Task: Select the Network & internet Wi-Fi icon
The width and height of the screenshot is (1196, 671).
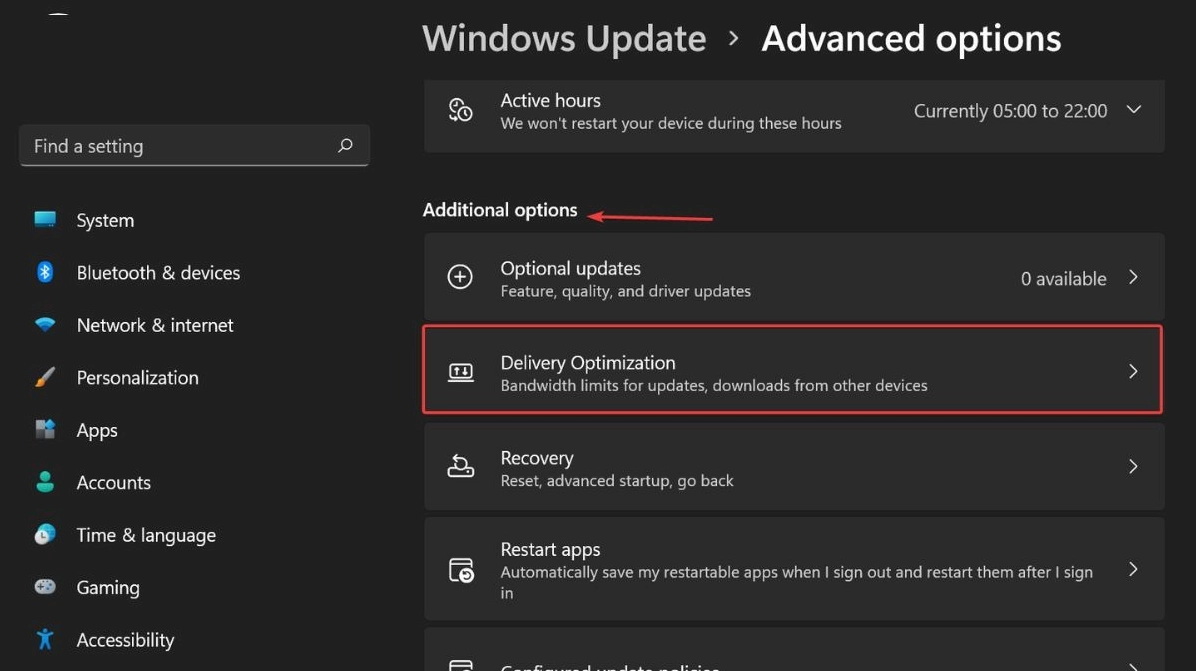Action: click(45, 325)
